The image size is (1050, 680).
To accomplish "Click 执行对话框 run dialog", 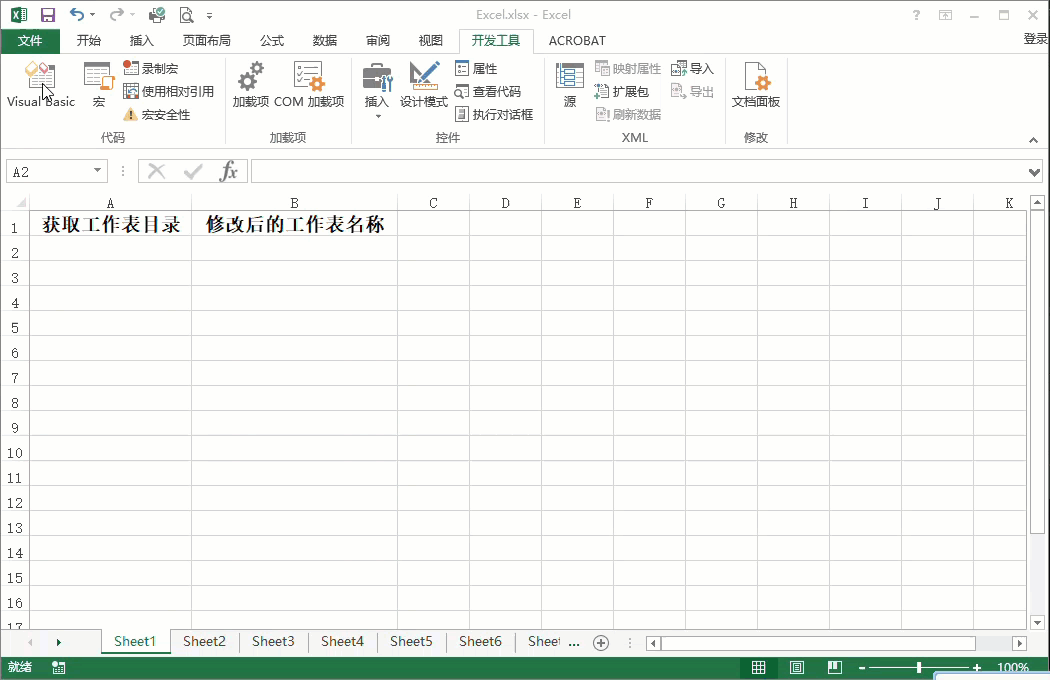I will (494, 115).
